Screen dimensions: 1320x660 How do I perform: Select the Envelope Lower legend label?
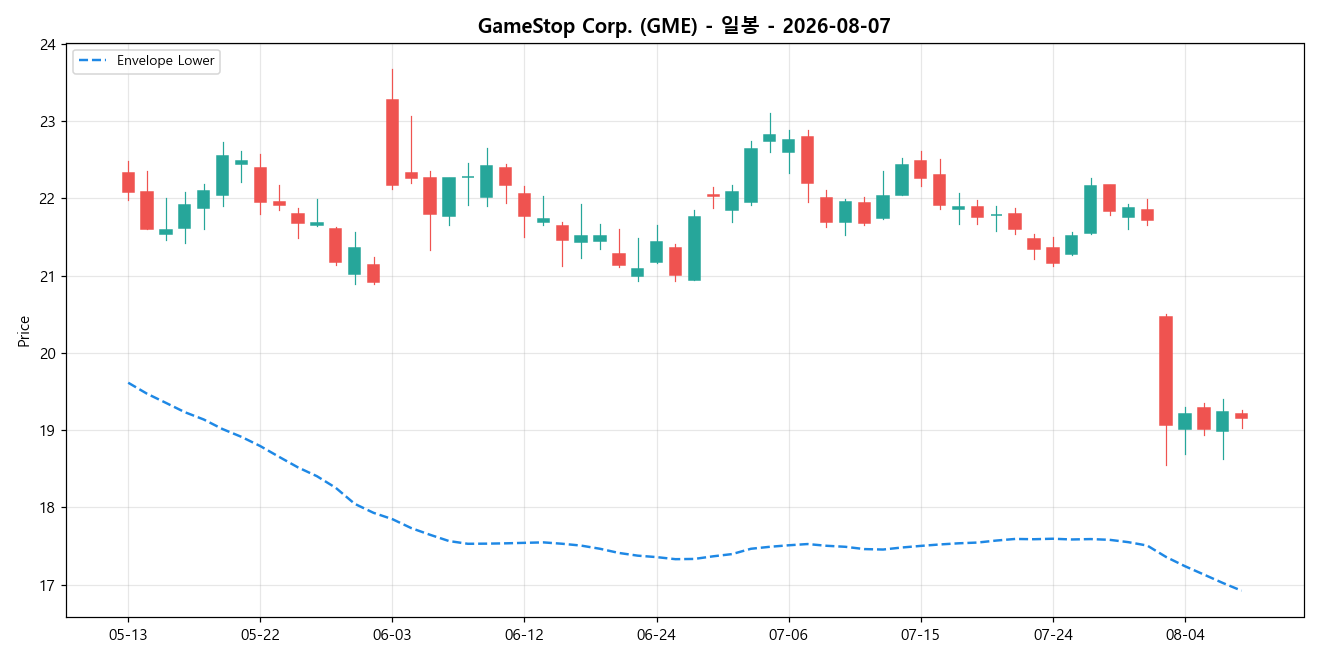(166, 61)
